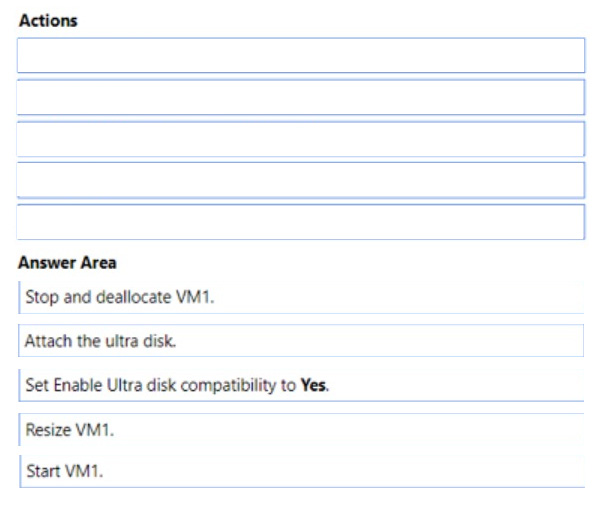
Task: Click the 'Start VM1.' action item
Action: point(60,470)
